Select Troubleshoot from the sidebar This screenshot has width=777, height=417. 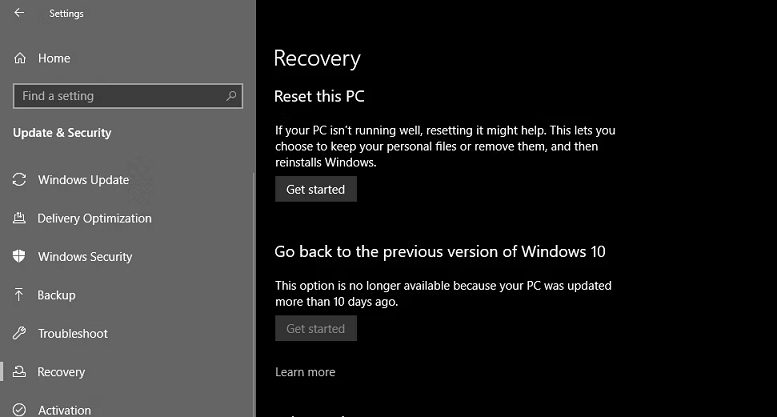click(x=73, y=333)
